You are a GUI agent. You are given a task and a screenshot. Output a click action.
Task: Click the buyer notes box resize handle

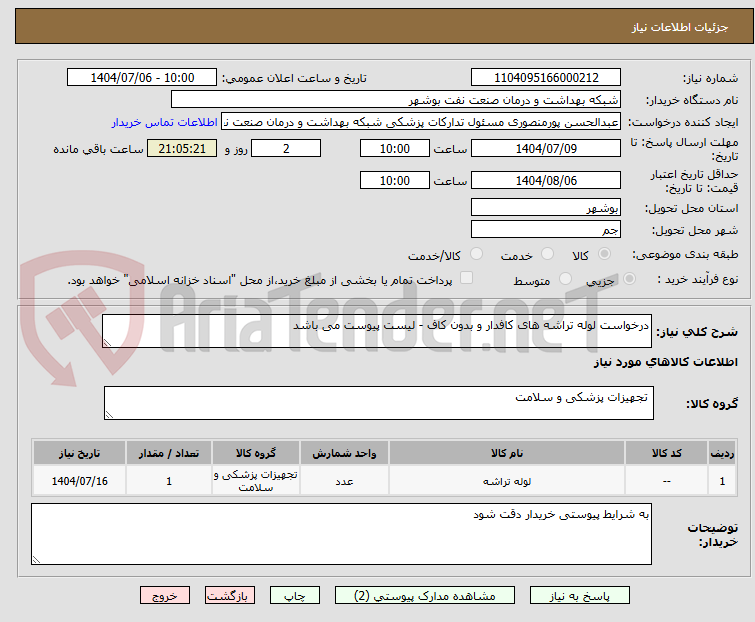pyautogui.click(x=38, y=559)
